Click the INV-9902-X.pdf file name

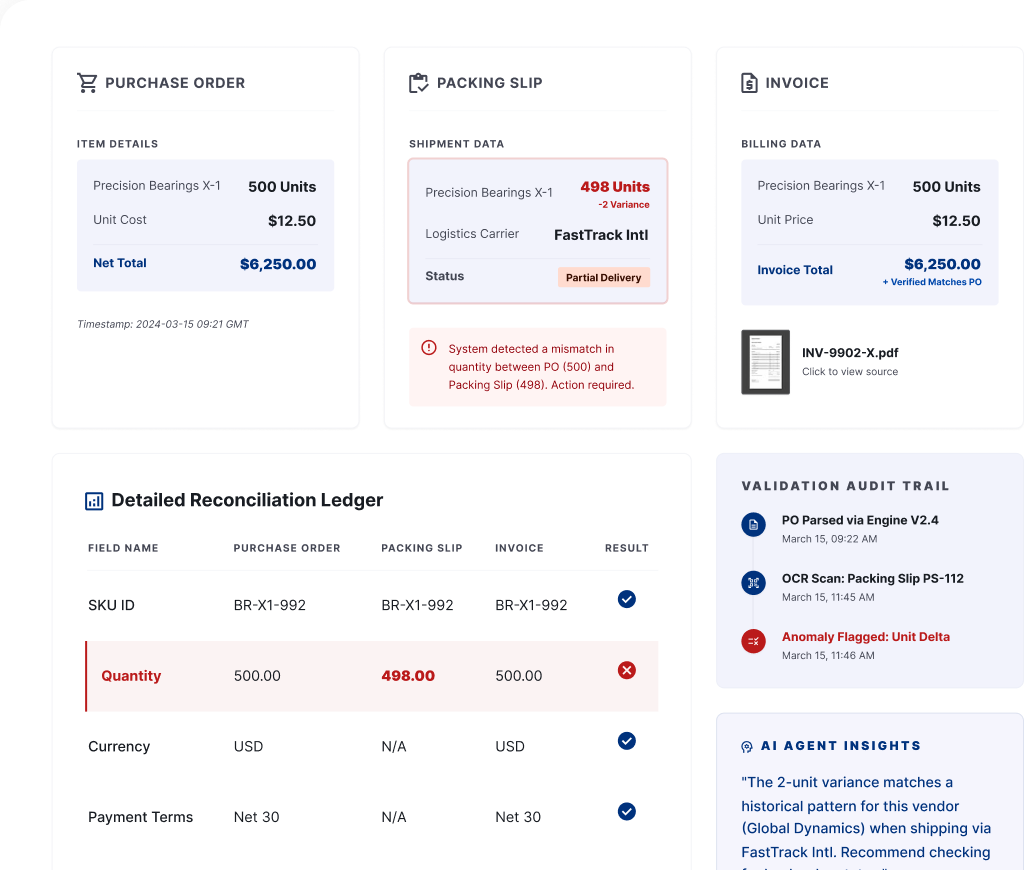click(x=850, y=353)
